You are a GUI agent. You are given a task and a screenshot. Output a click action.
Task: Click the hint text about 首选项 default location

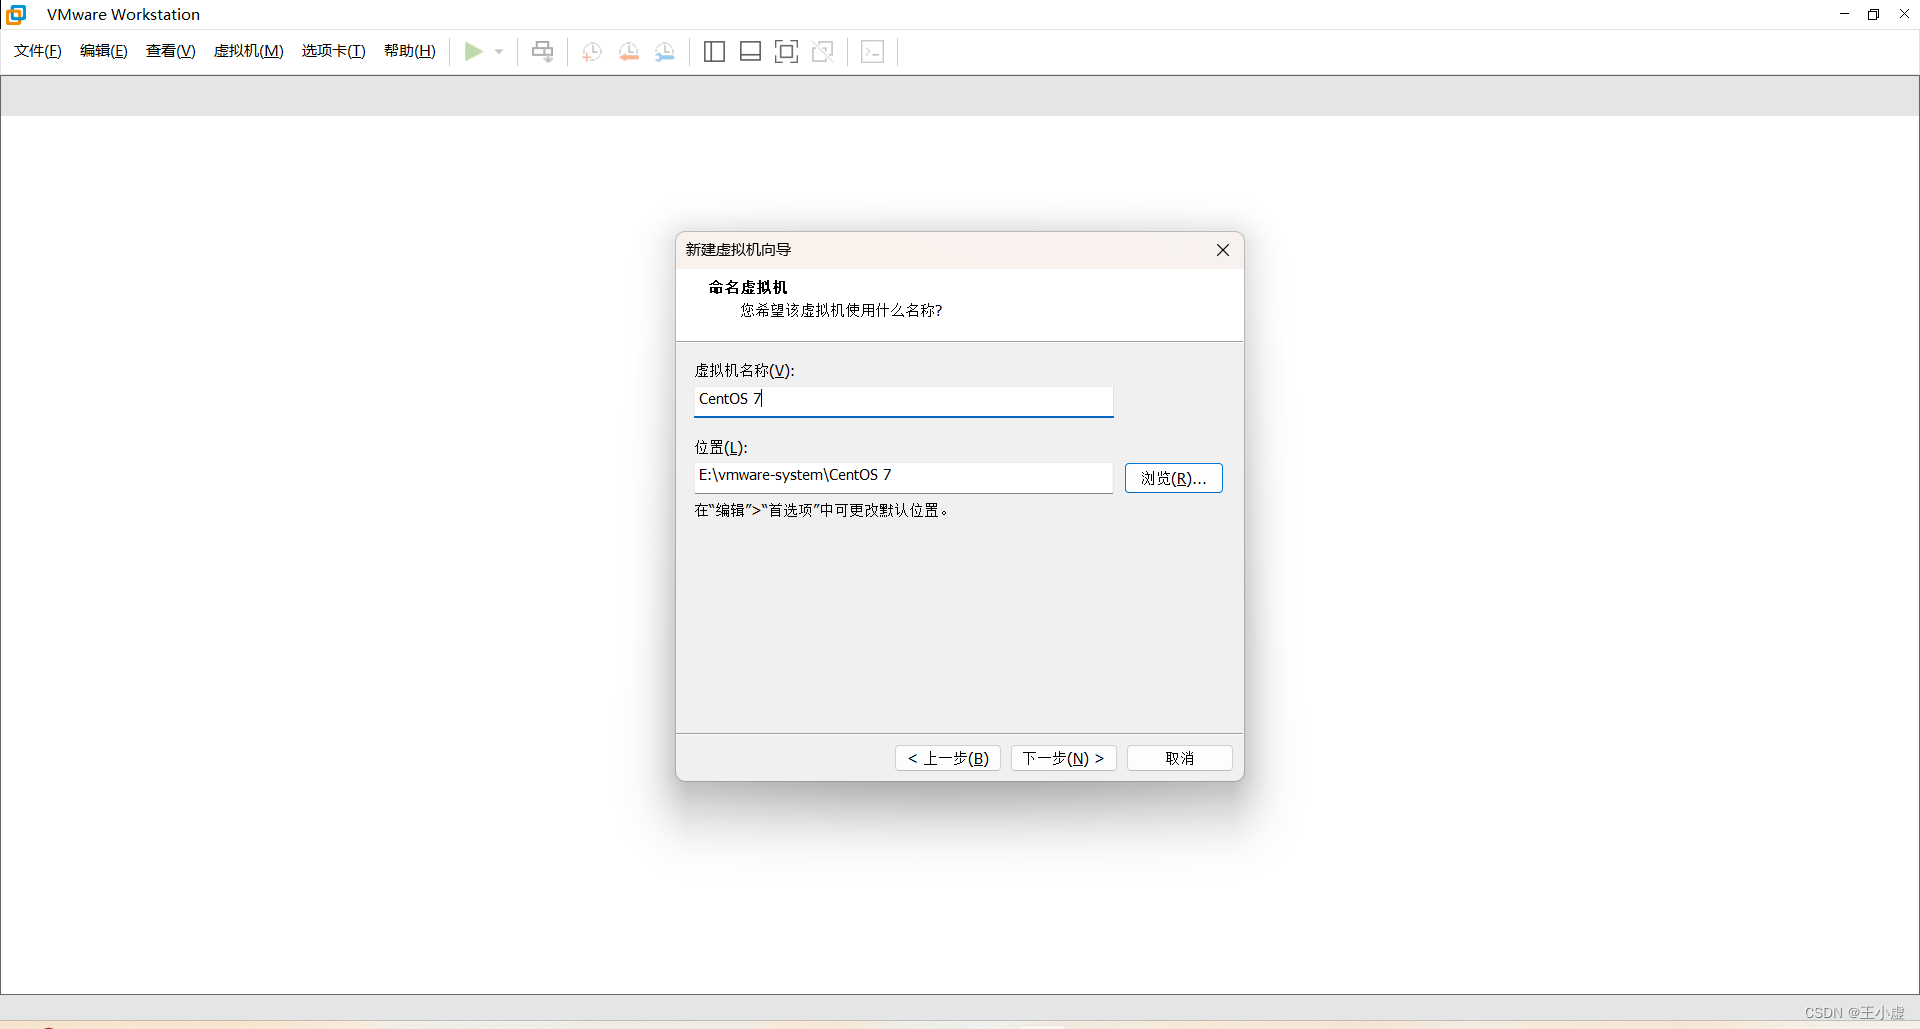pyautogui.click(x=822, y=510)
